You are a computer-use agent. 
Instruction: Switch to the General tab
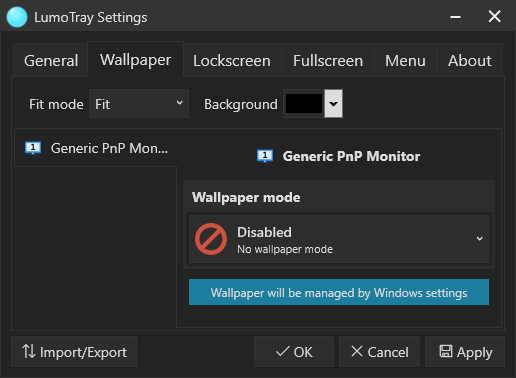tap(51, 60)
